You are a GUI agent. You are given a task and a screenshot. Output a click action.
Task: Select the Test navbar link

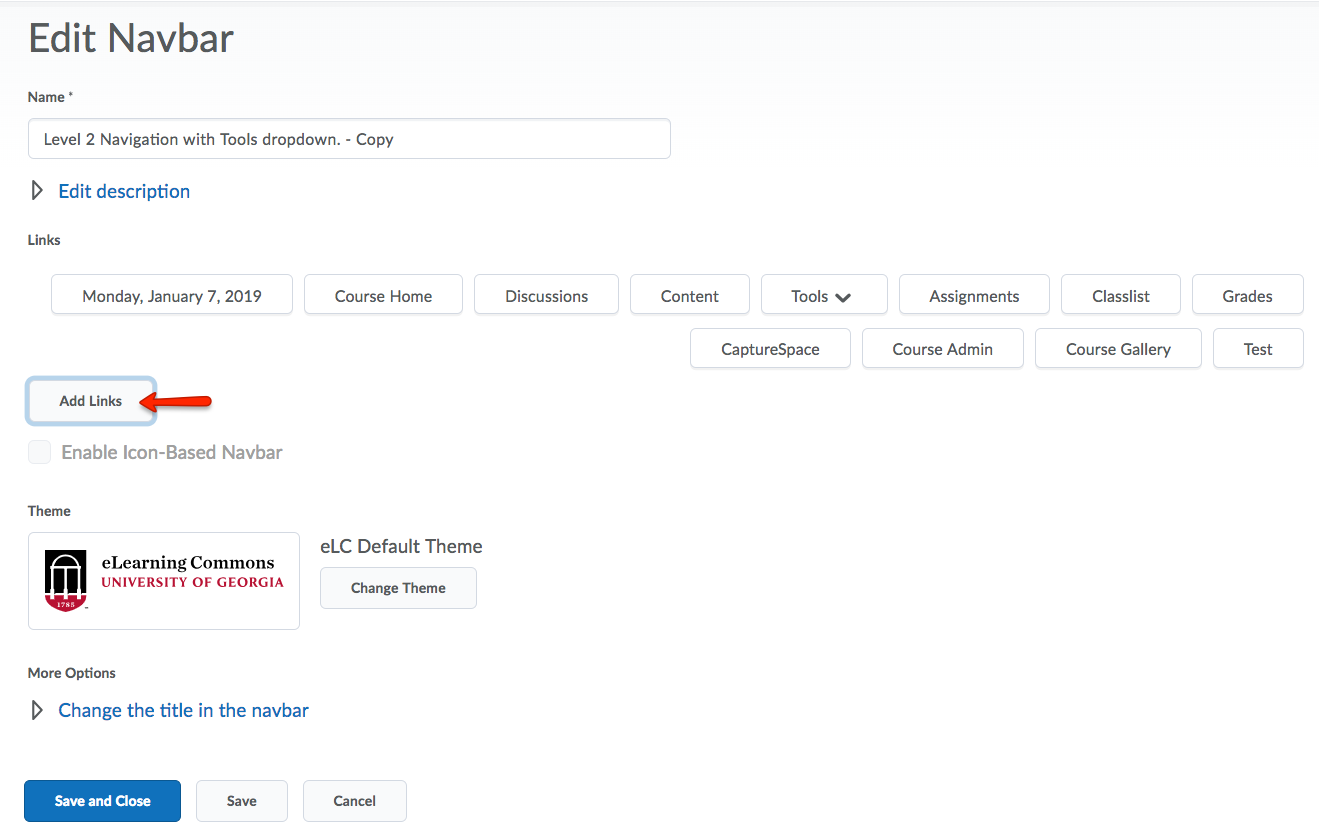(1258, 349)
